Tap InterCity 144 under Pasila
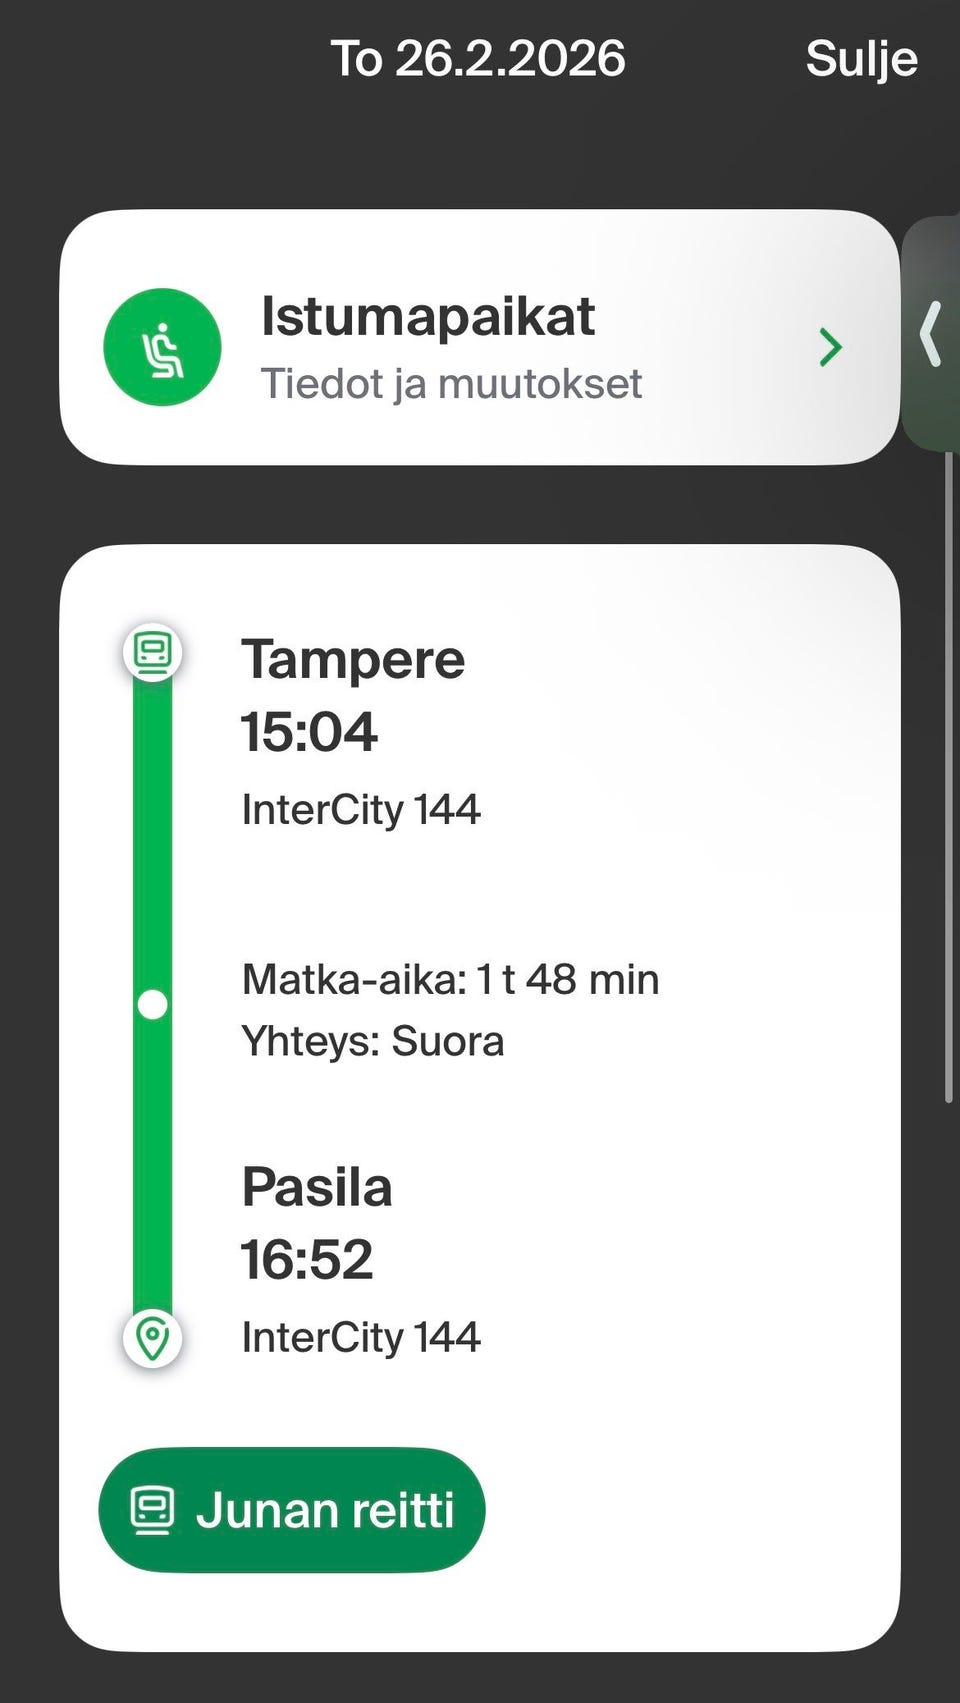Viewport: 960px width, 1703px height. (x=361, y=1337)
